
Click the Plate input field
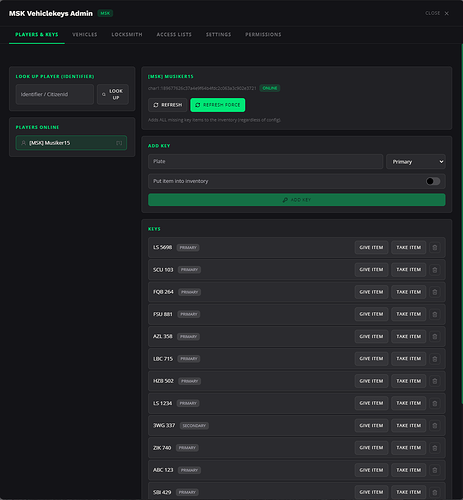tap(265, 161)
